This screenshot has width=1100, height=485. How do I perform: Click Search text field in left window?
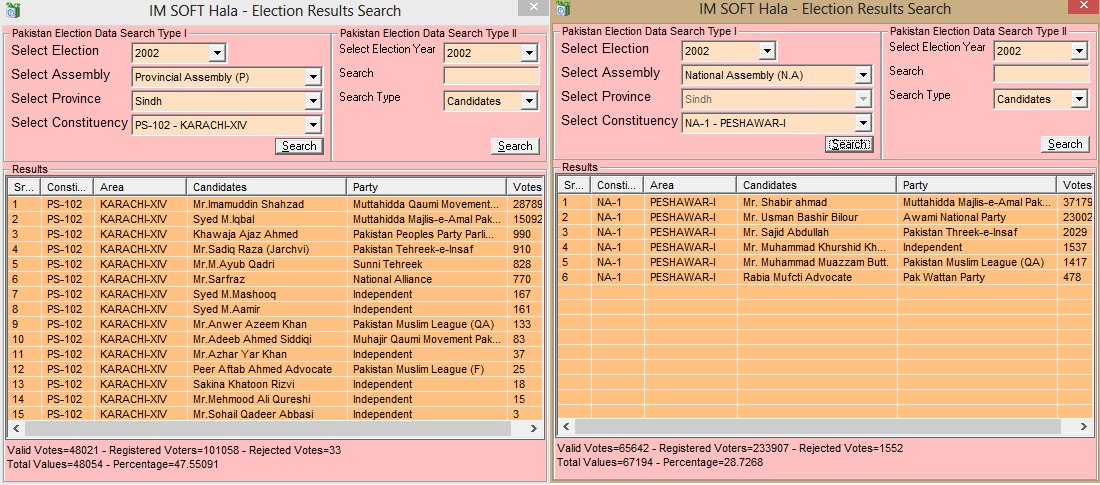491,76
